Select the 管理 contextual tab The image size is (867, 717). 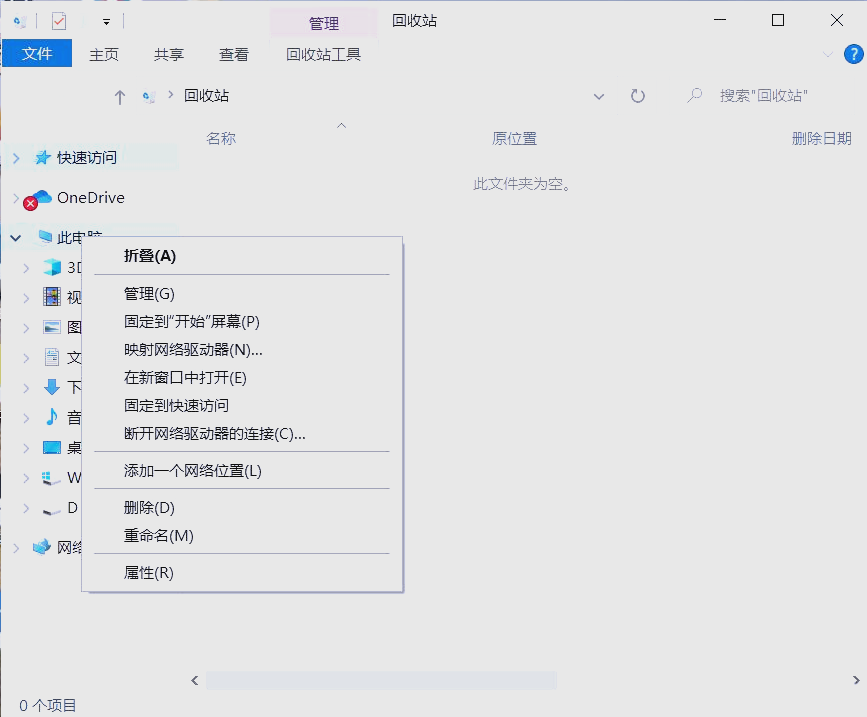click(323, 23)
